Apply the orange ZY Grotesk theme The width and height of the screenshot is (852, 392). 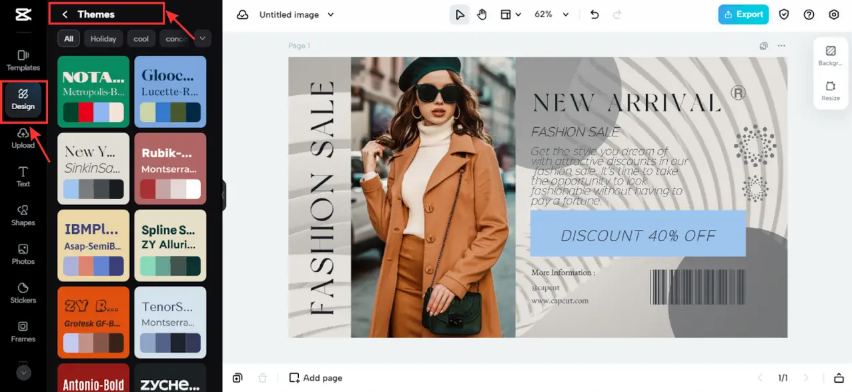coord(93,322)
